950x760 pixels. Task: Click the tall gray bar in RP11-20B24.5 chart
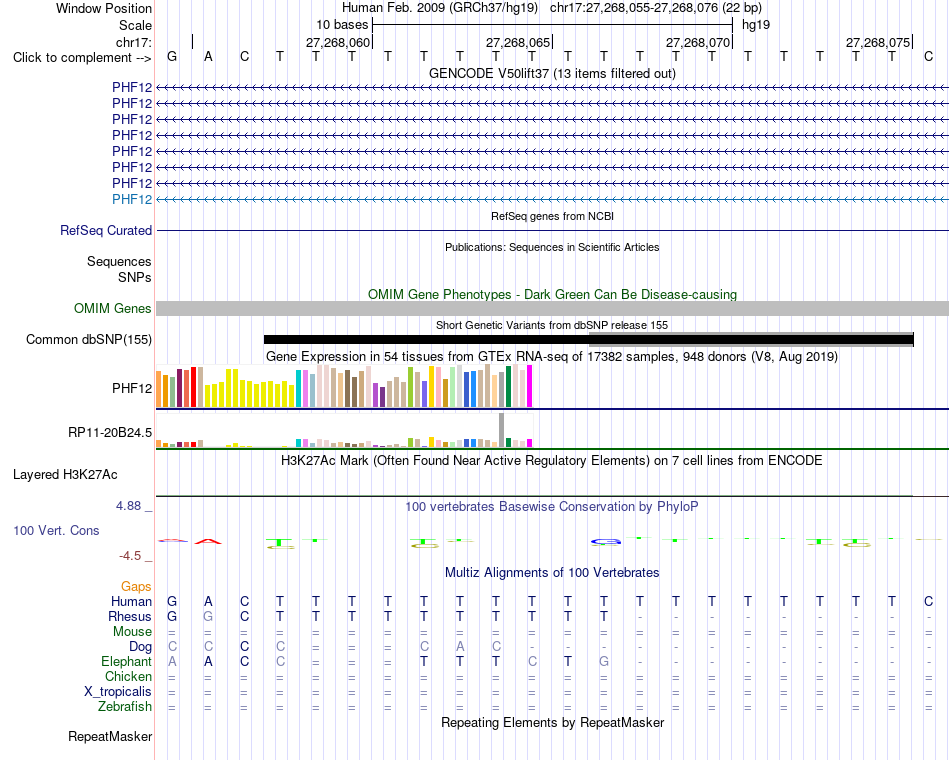[x=502, y=430]
